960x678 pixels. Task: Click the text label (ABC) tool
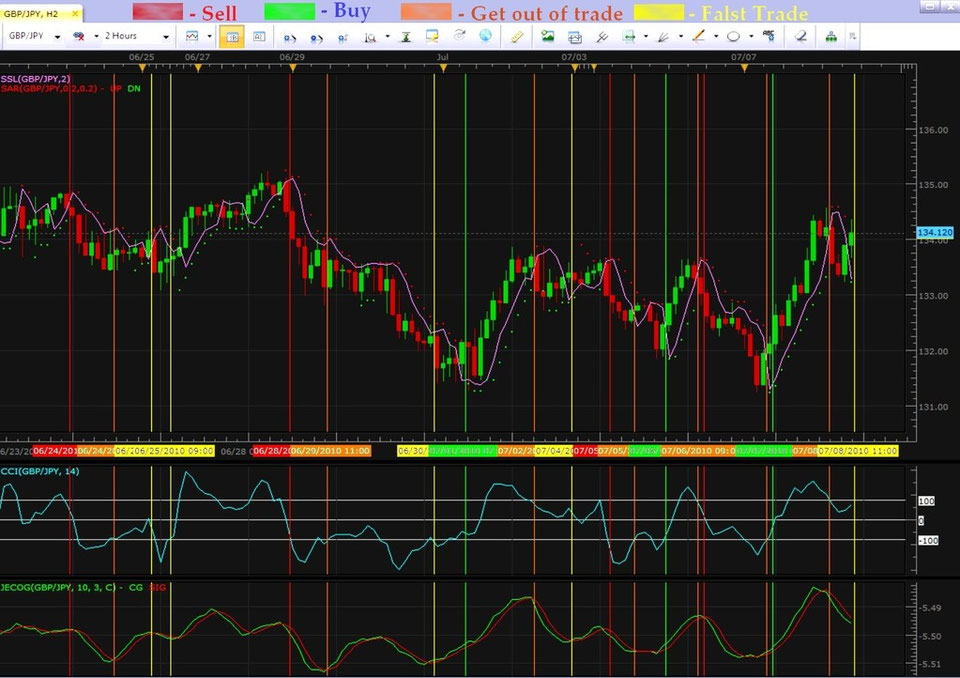[x=768, y=37]
